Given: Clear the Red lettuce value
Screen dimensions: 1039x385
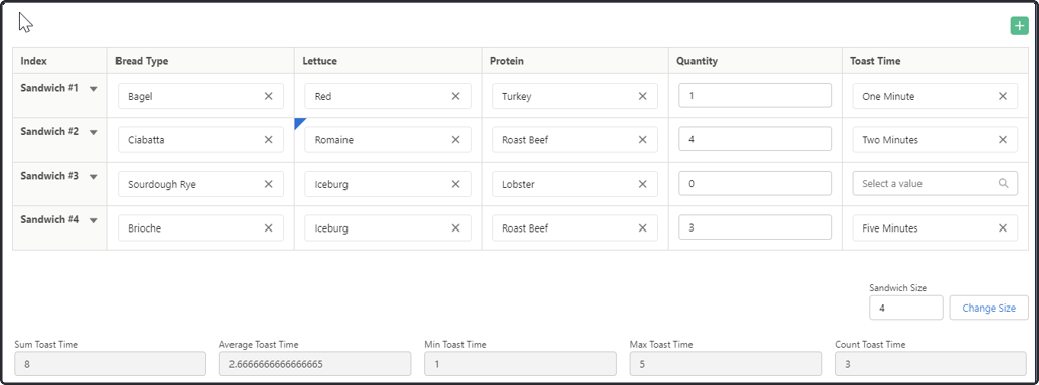Looking at the screenshot, I should point(456,96).
